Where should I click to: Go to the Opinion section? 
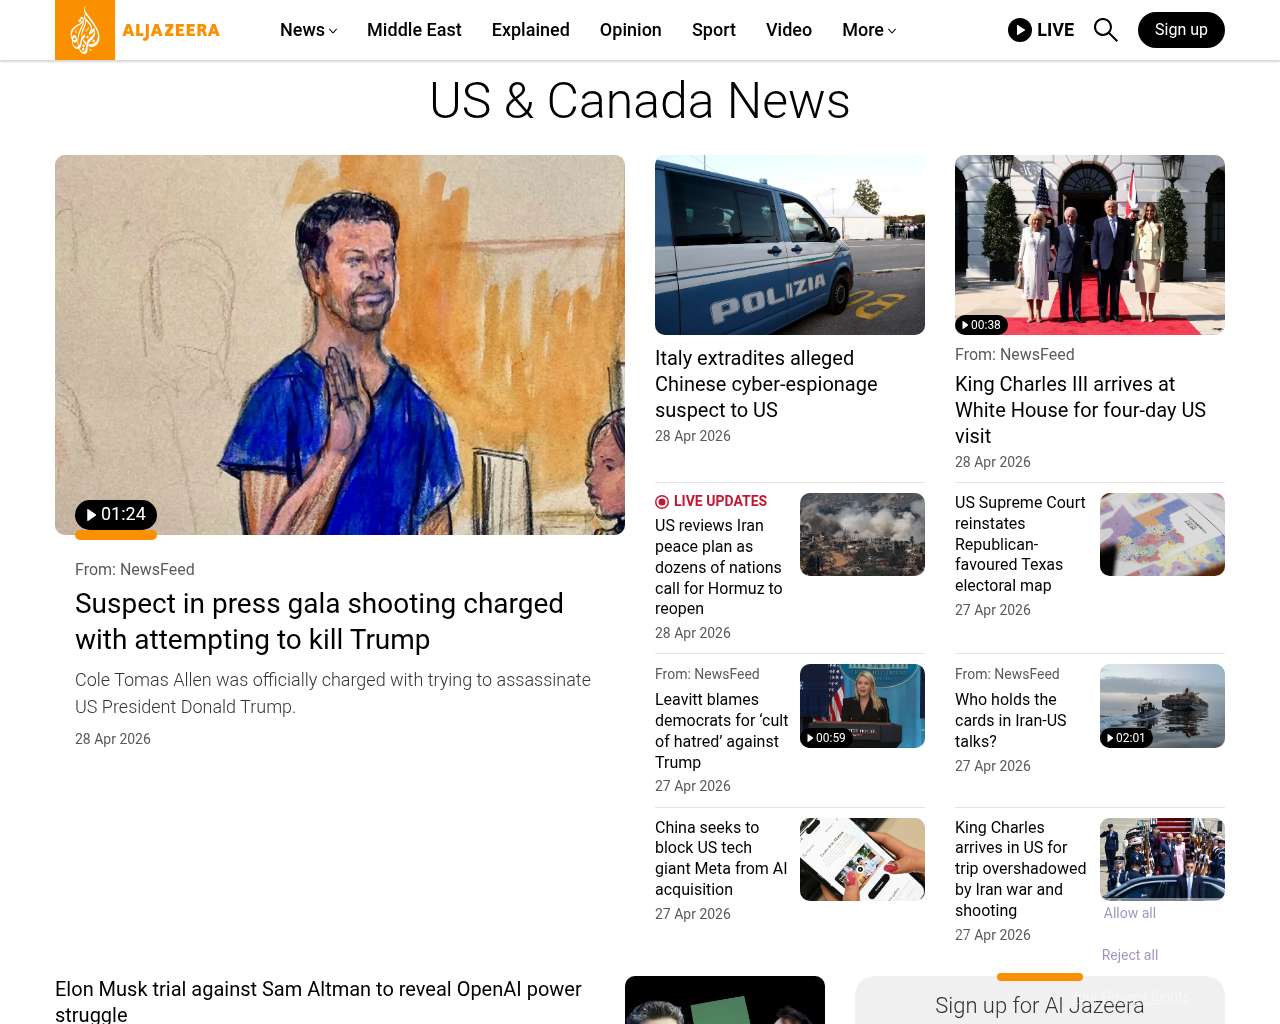[630, 30]
